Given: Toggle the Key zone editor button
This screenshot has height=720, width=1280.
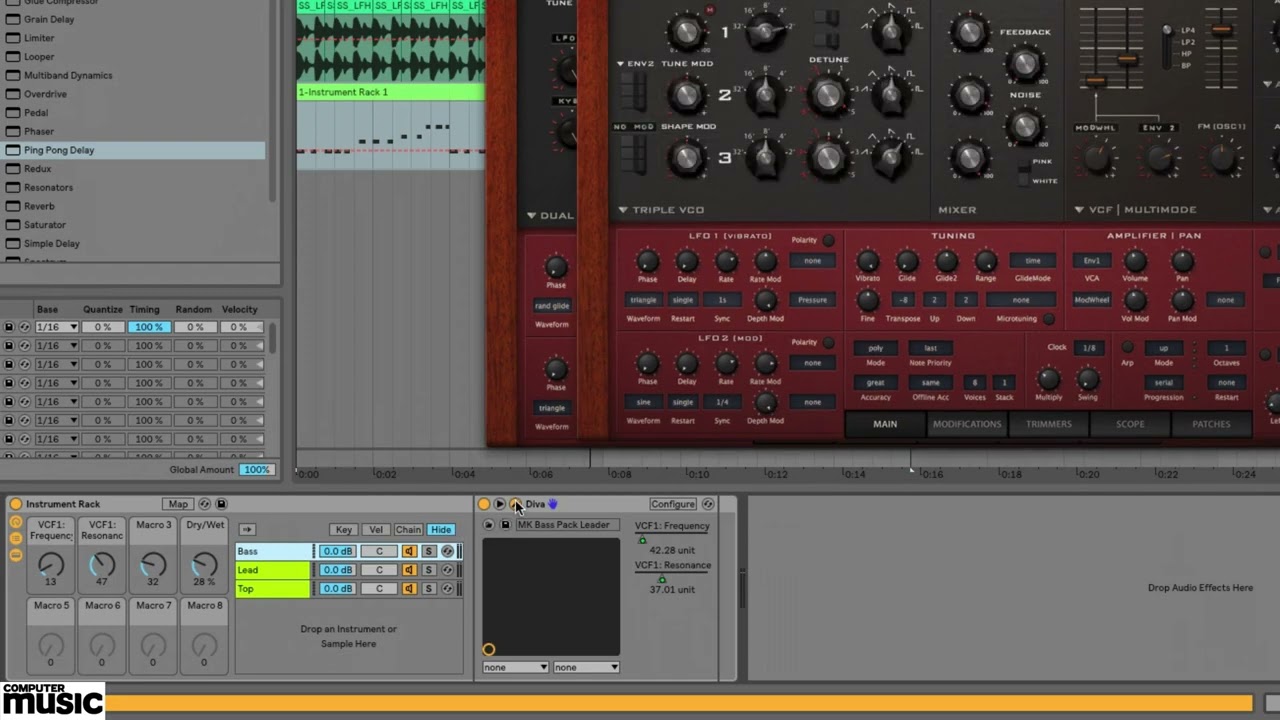Looking at the screenshot, I should [x=344, y=529].
